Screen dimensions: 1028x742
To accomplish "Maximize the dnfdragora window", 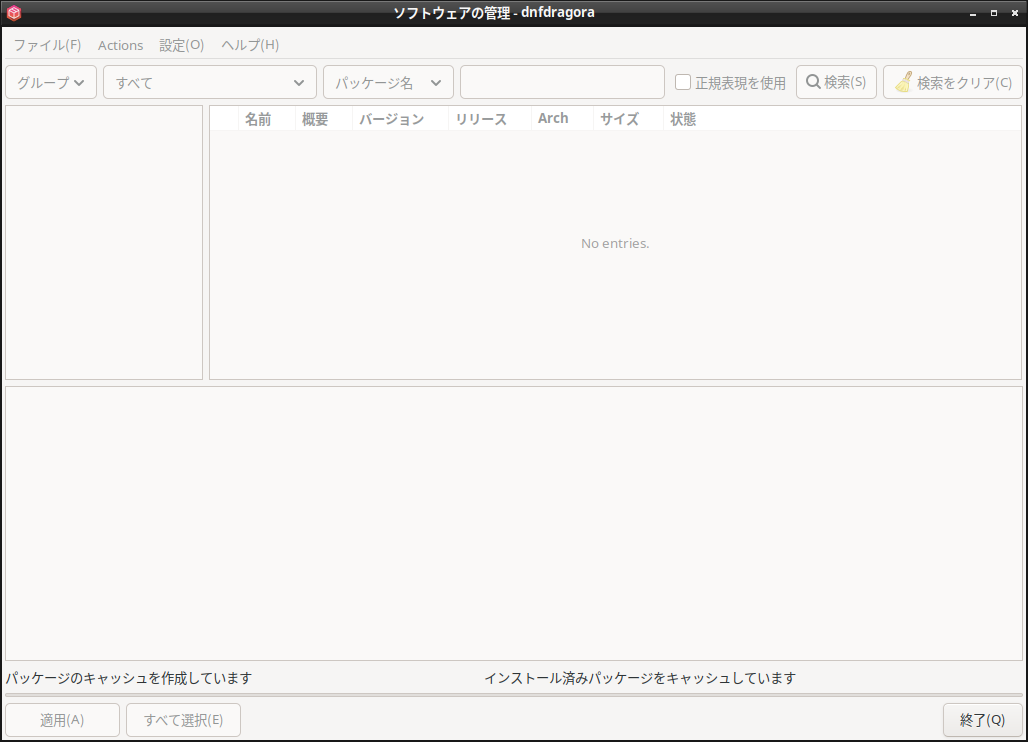I will point(994,13).
